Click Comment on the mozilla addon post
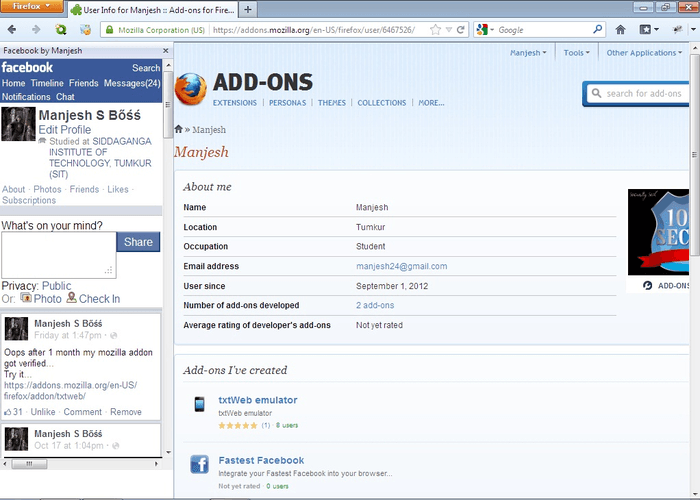The width and height of the screenshot is (700, 500). 83,412
